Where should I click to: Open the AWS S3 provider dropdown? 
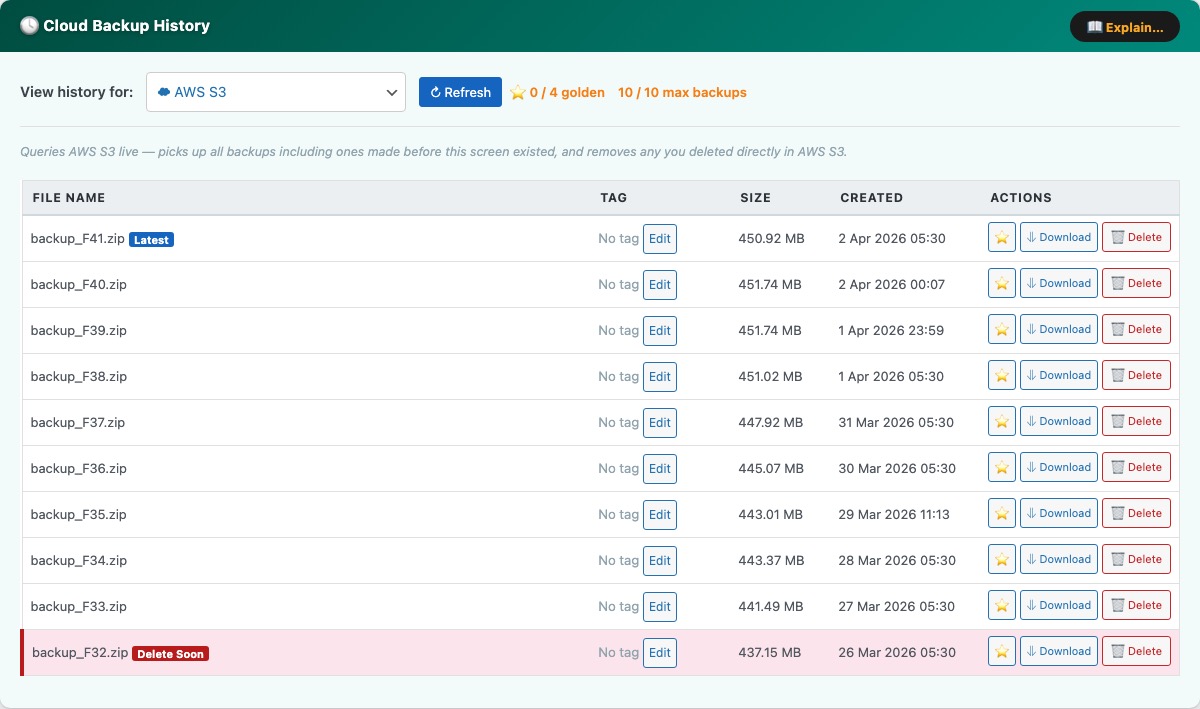275,92
